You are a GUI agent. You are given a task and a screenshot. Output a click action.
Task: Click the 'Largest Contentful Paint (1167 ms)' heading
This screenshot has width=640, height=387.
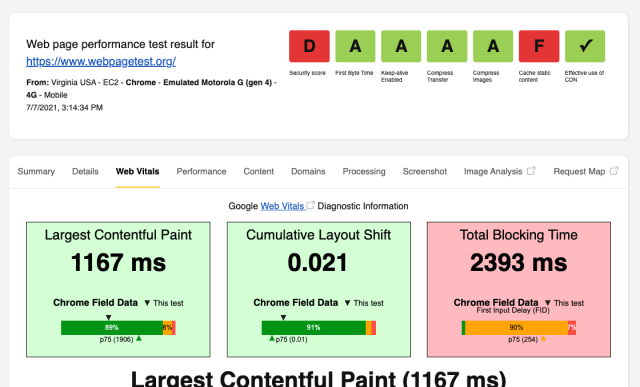pyautogui.click(x=319, y=378)
